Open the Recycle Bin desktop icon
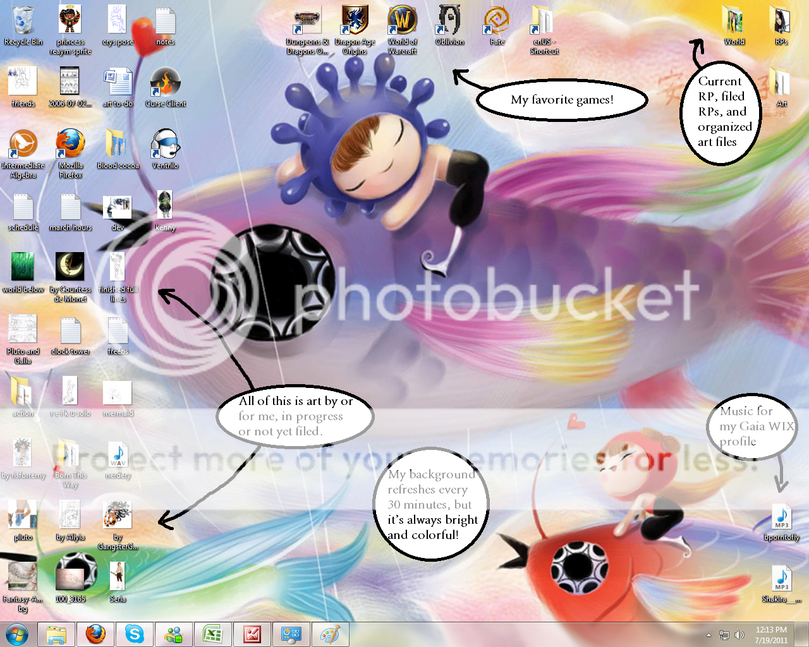The width and height of the screenshot is (809, 647). (x=22, y=20)
